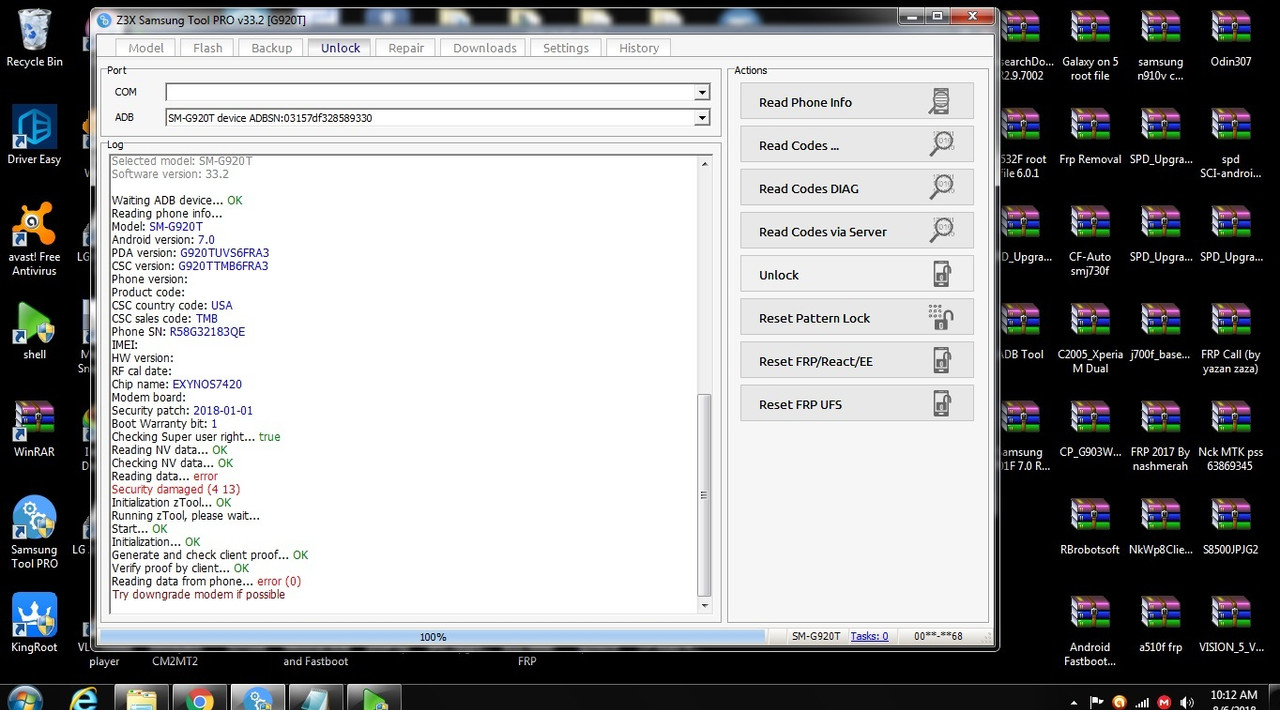Open the j700f_base archive on desktop
The image size is (1280, 710).
coord(1160,332)
